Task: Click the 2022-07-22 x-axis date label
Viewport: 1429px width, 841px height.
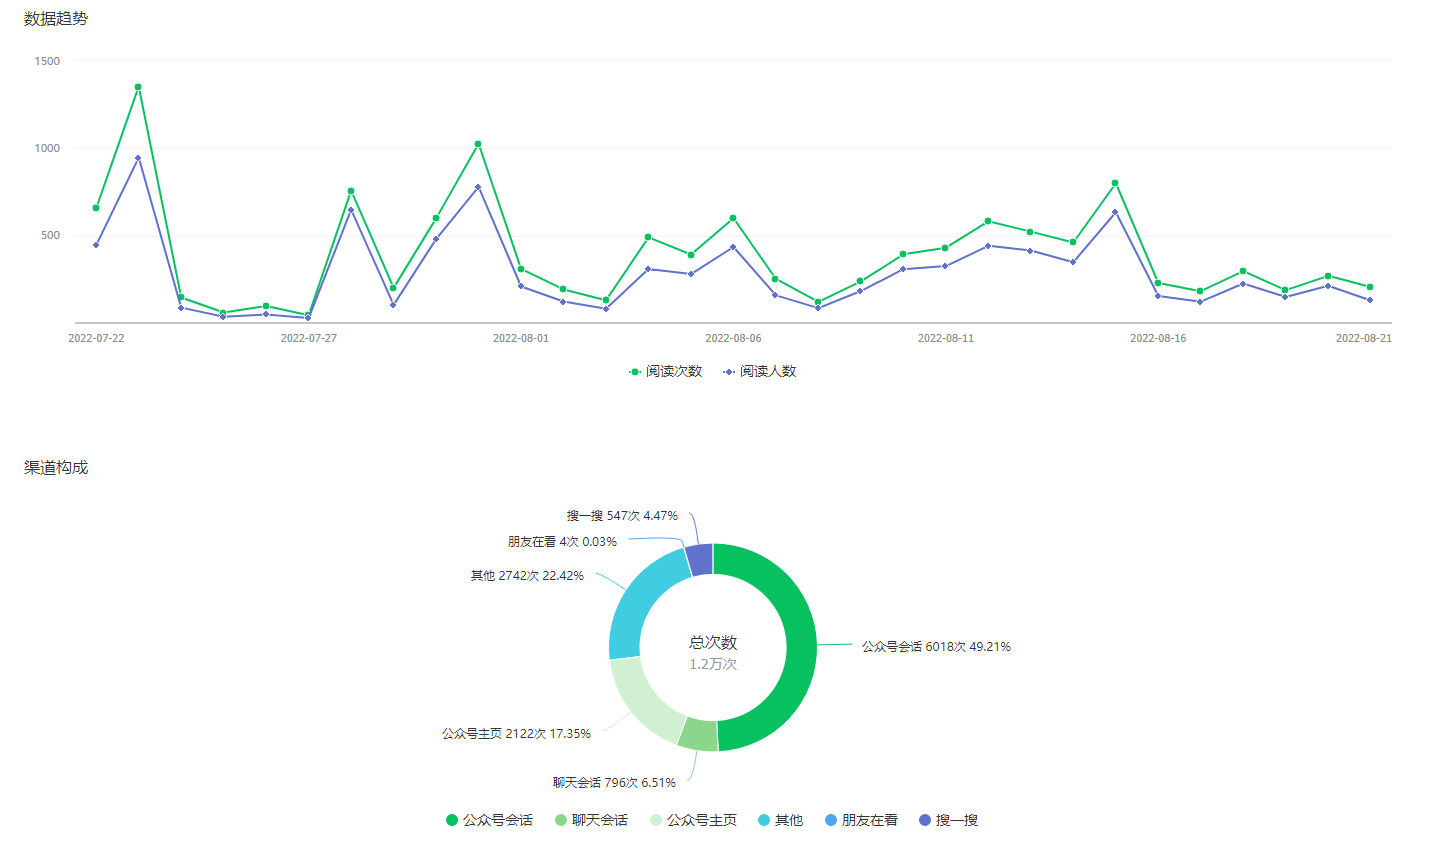Action: (96, 338)
